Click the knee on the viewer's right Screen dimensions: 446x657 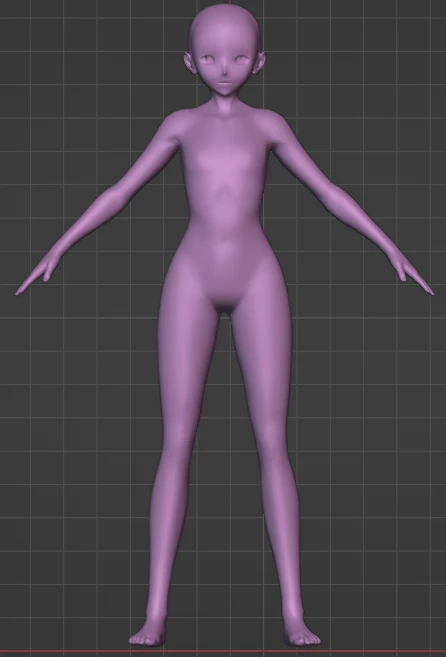[x=272, y=436]
